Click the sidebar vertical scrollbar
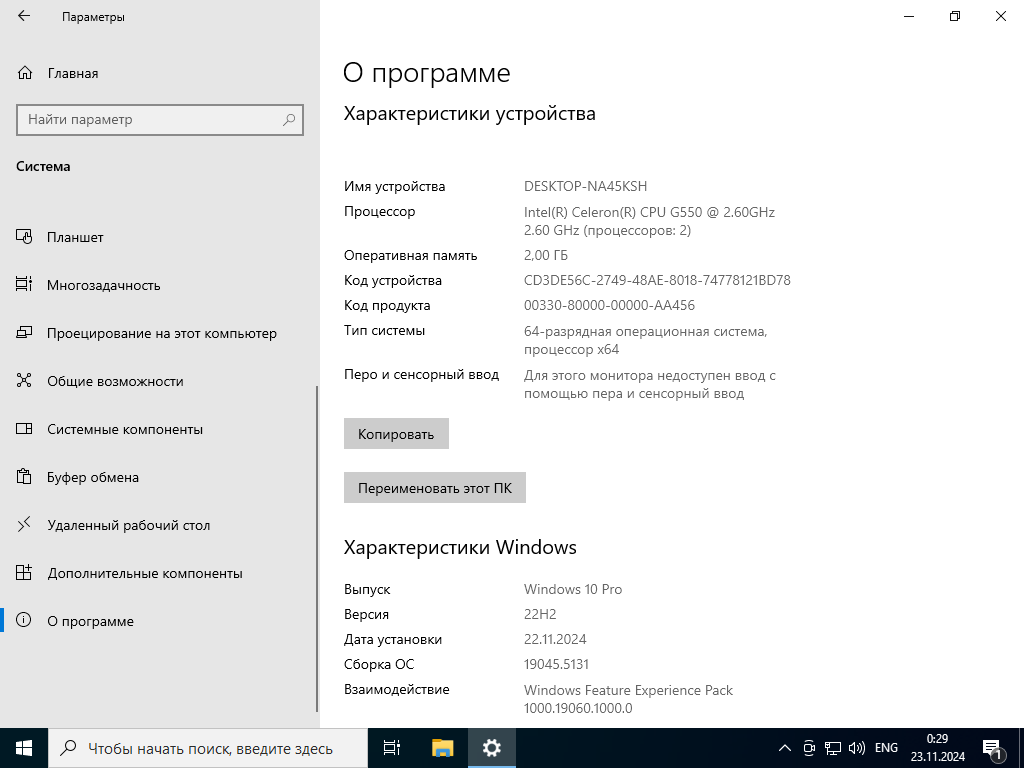Screen dimensions: 1024x768 tap(317, 549)
